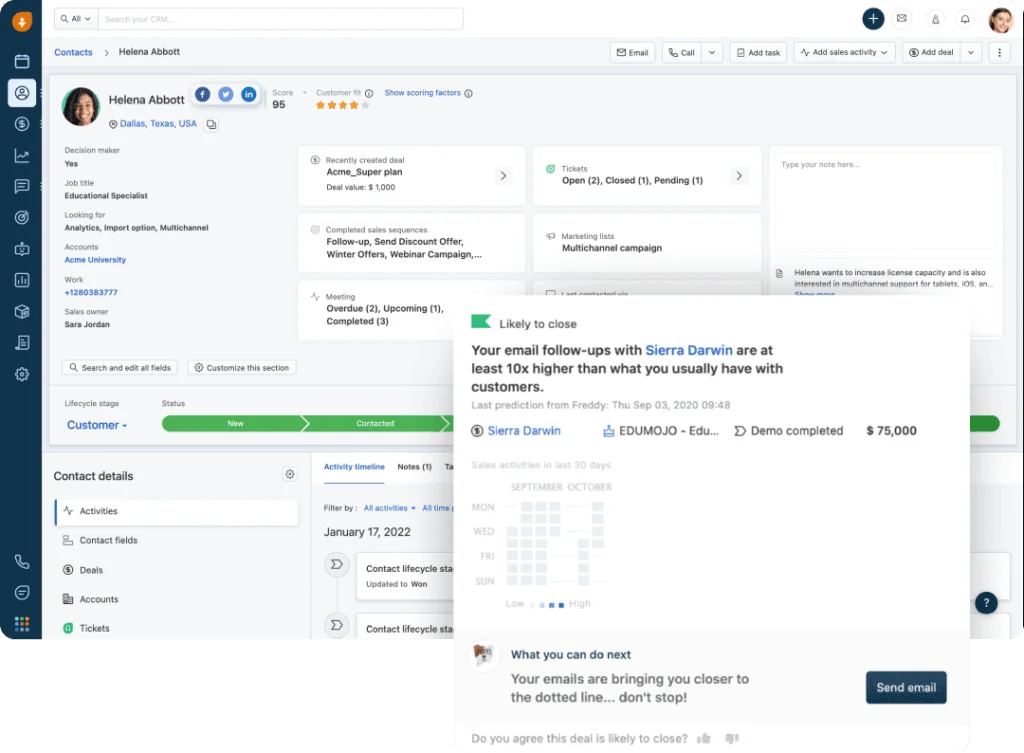Viewport: 1024px width, 753px height.
Task: Open the three-dot more actions menu
Action: tap(999, 52)
